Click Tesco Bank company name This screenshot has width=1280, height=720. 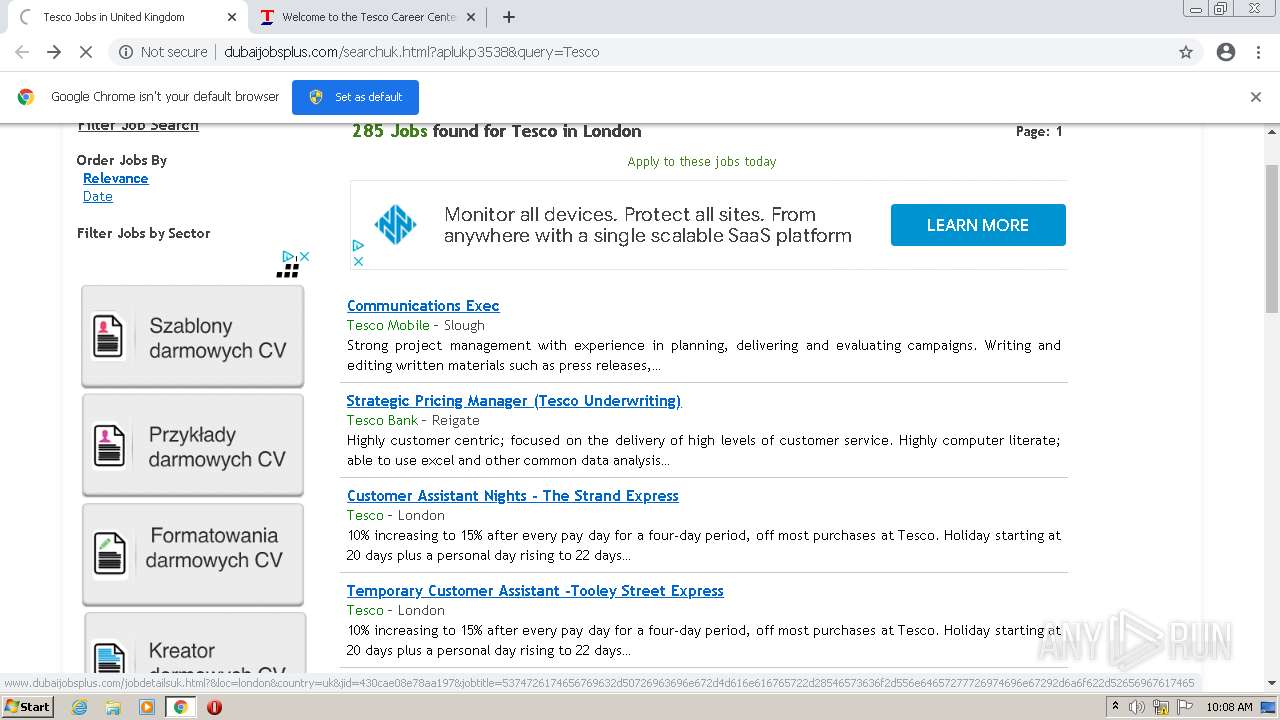tap(382, 420)
